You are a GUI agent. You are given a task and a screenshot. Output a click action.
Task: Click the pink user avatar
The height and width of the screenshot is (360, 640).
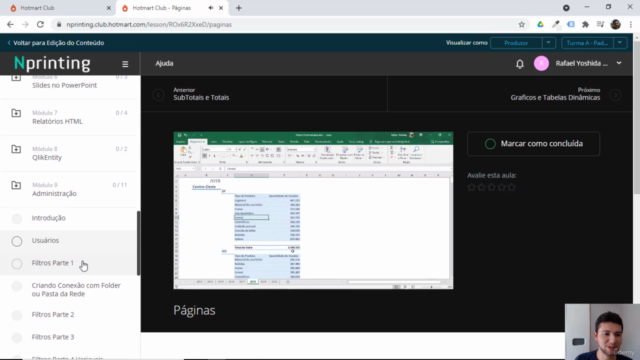(541, 63)
